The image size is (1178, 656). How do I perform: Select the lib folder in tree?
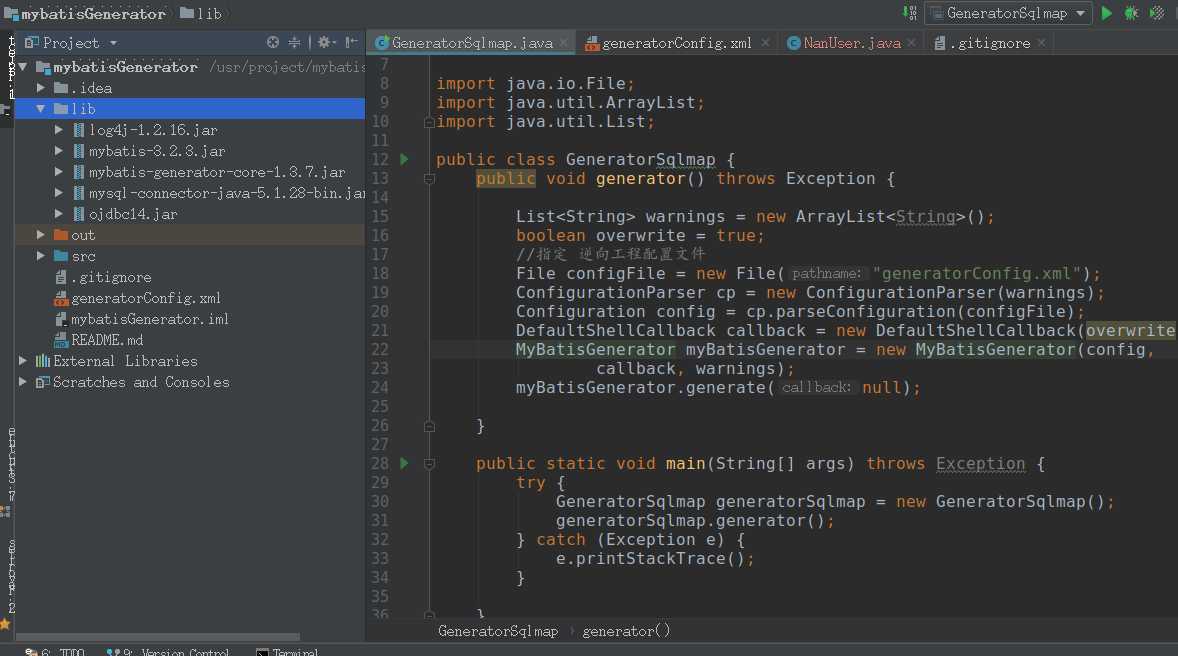tap(189, 109)
